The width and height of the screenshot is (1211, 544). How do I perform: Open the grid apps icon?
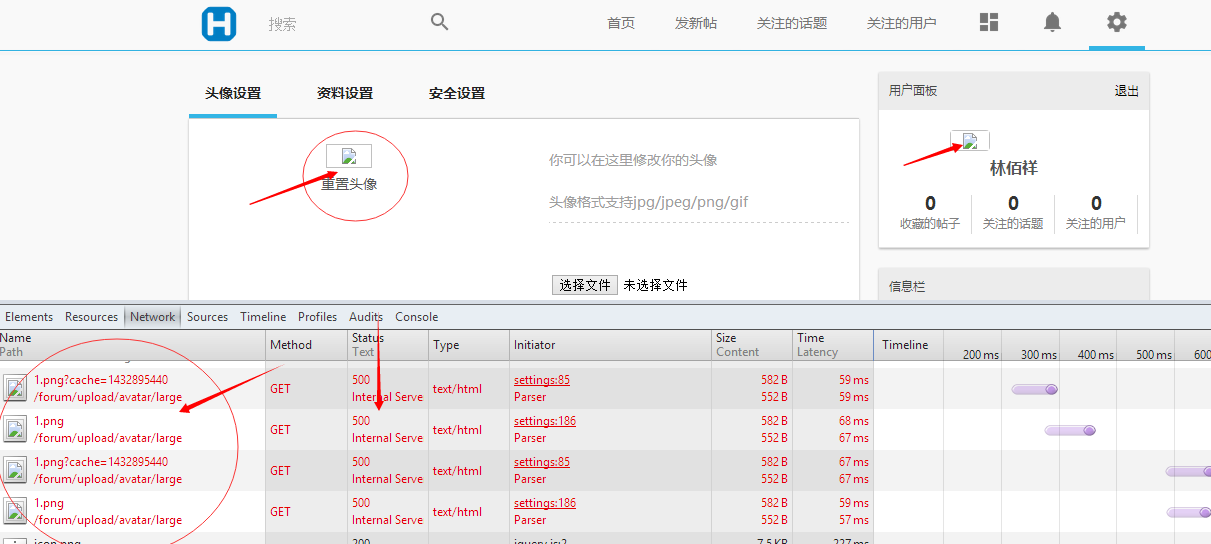(989, 22)
